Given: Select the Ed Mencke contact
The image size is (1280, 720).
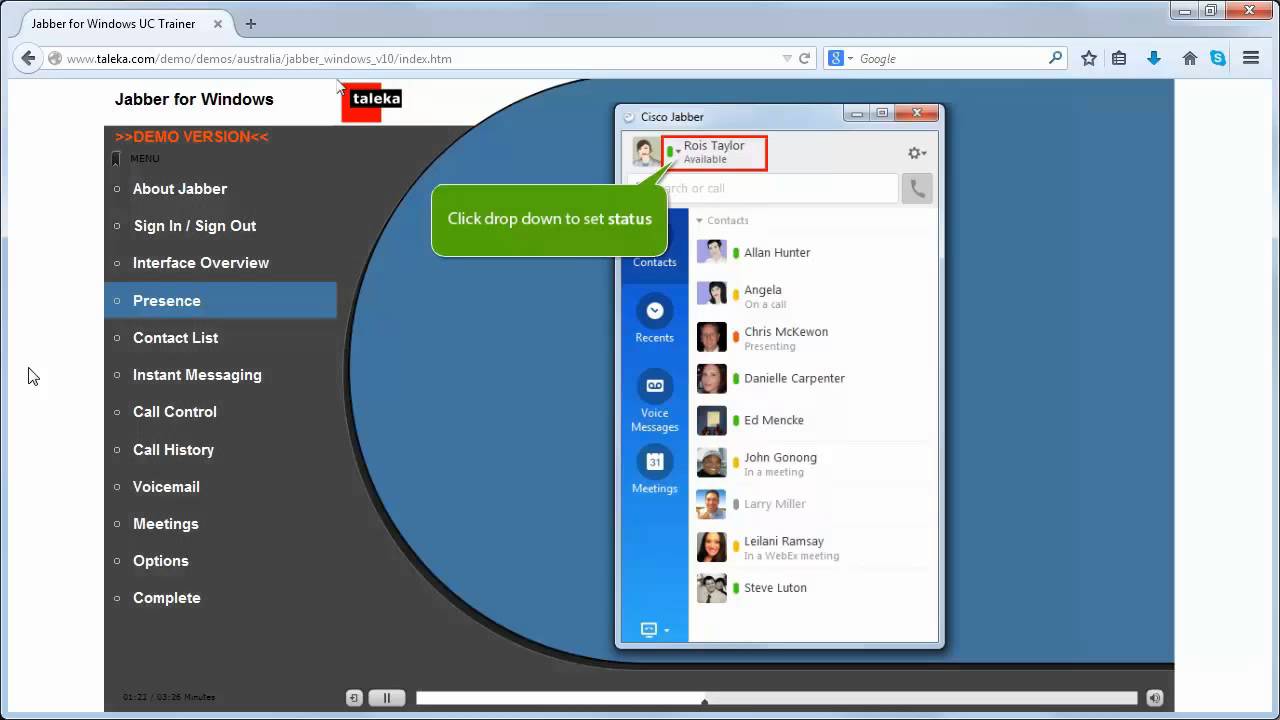Looking at the screenshot, I should 813,420.
